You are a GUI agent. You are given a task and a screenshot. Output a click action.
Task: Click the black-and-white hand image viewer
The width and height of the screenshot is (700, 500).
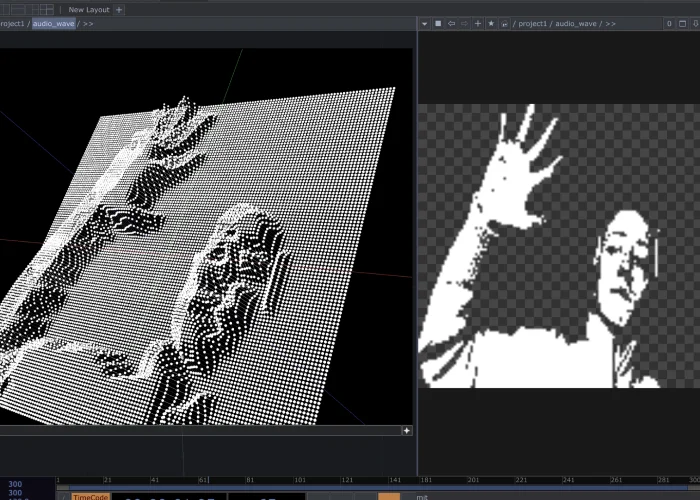[x=559, y=246]
